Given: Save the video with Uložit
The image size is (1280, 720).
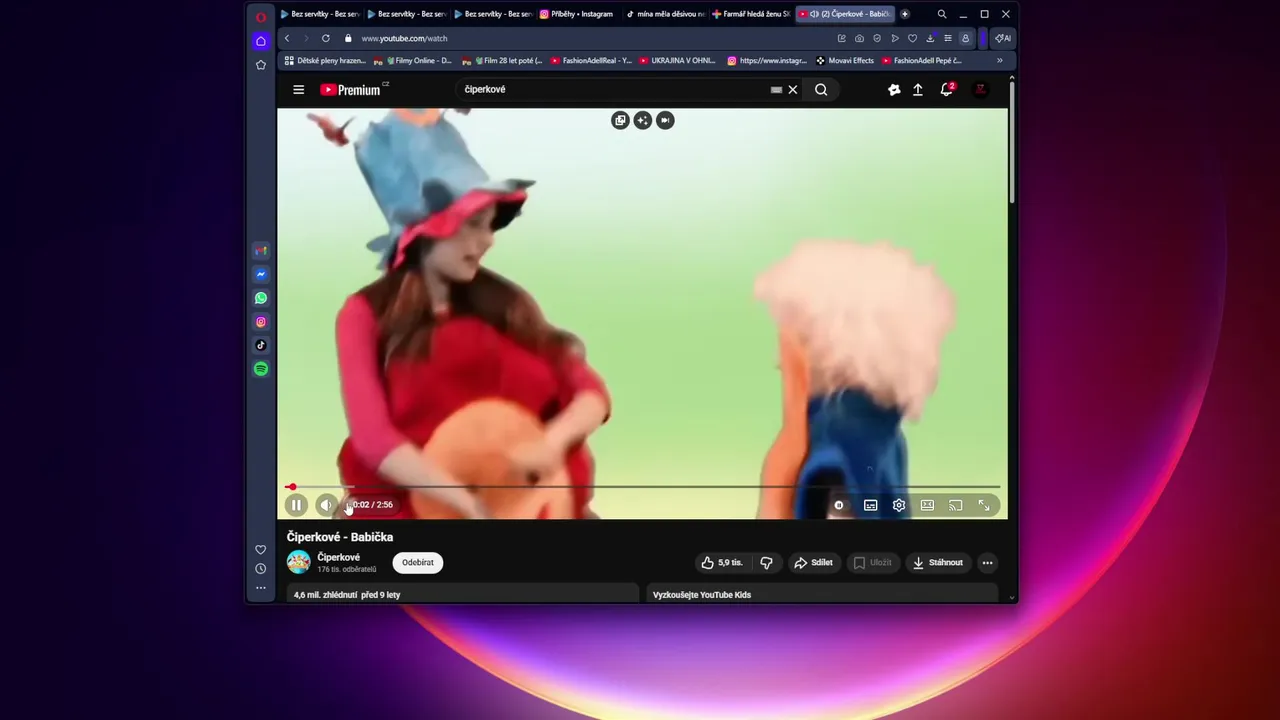Looking at the screenshot, I should point(872,563).
